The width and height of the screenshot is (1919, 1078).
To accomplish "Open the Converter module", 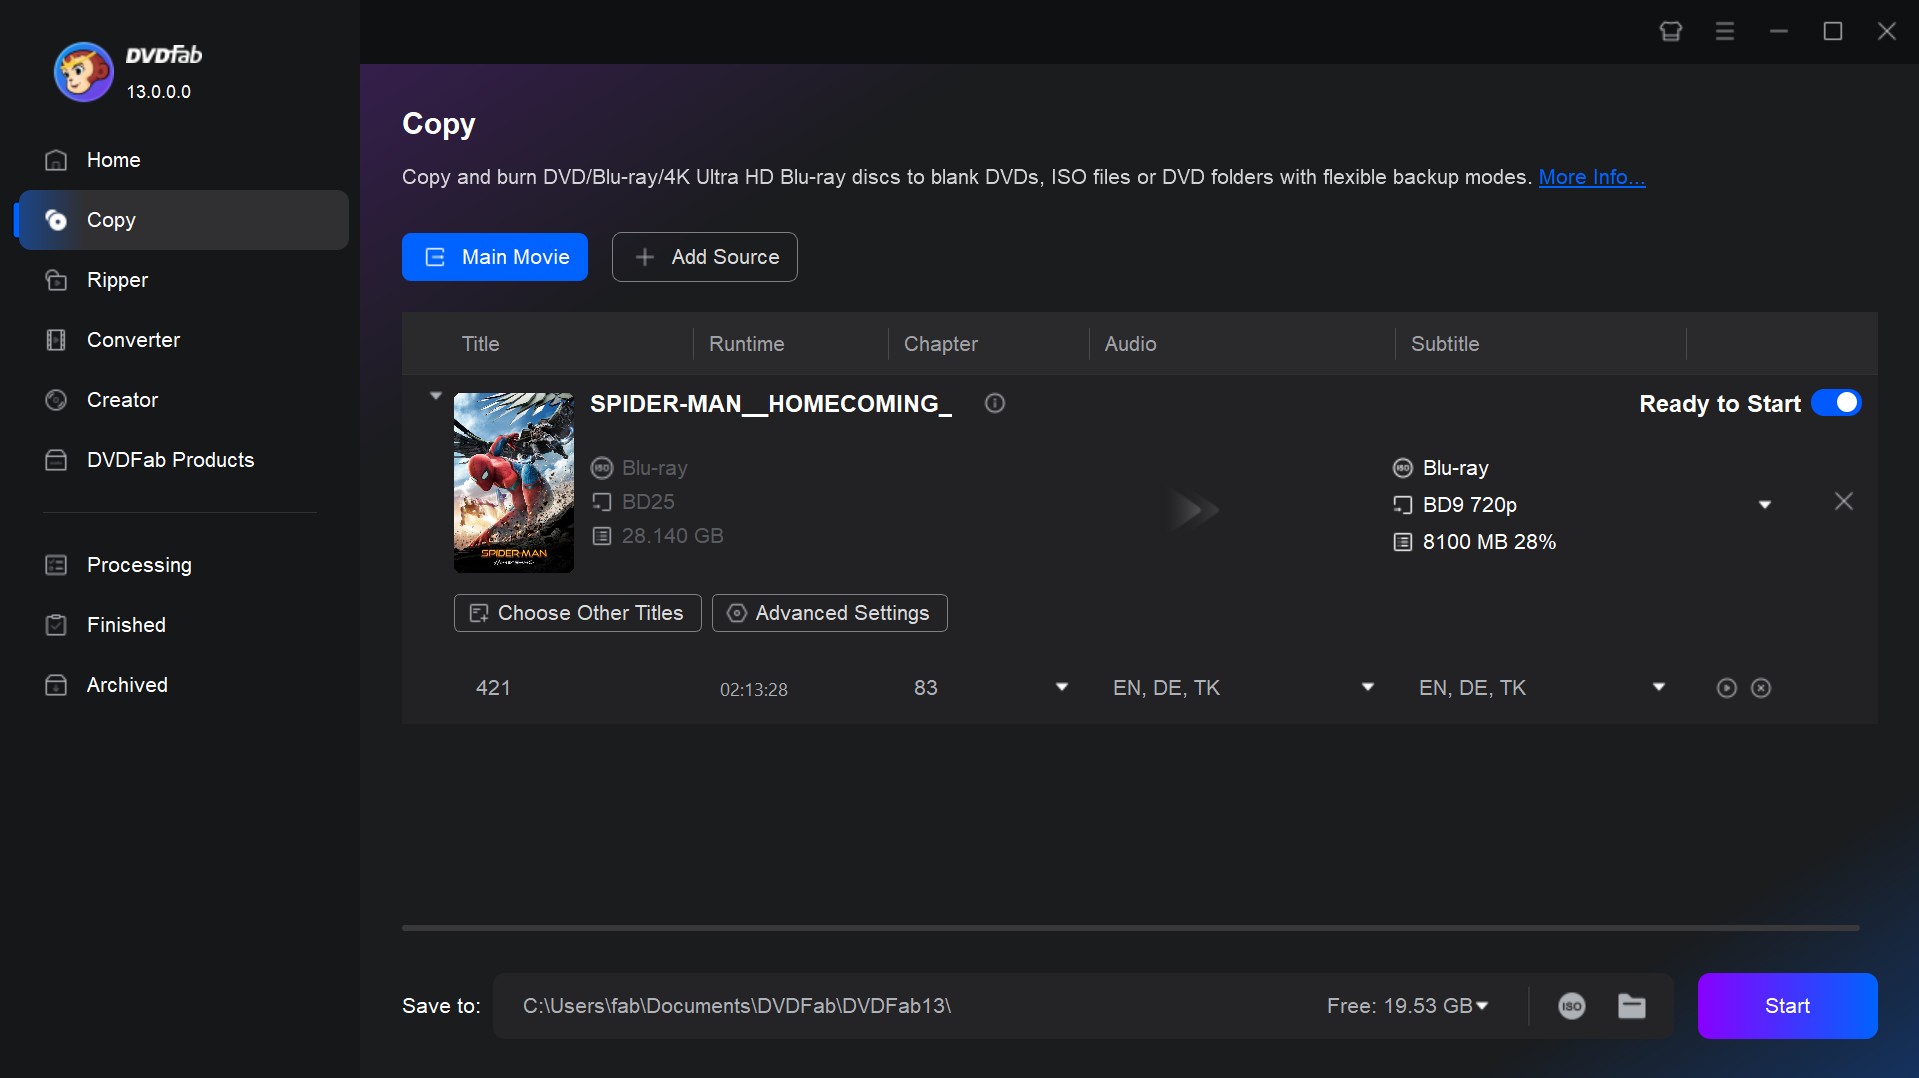I will pos(134,340).
